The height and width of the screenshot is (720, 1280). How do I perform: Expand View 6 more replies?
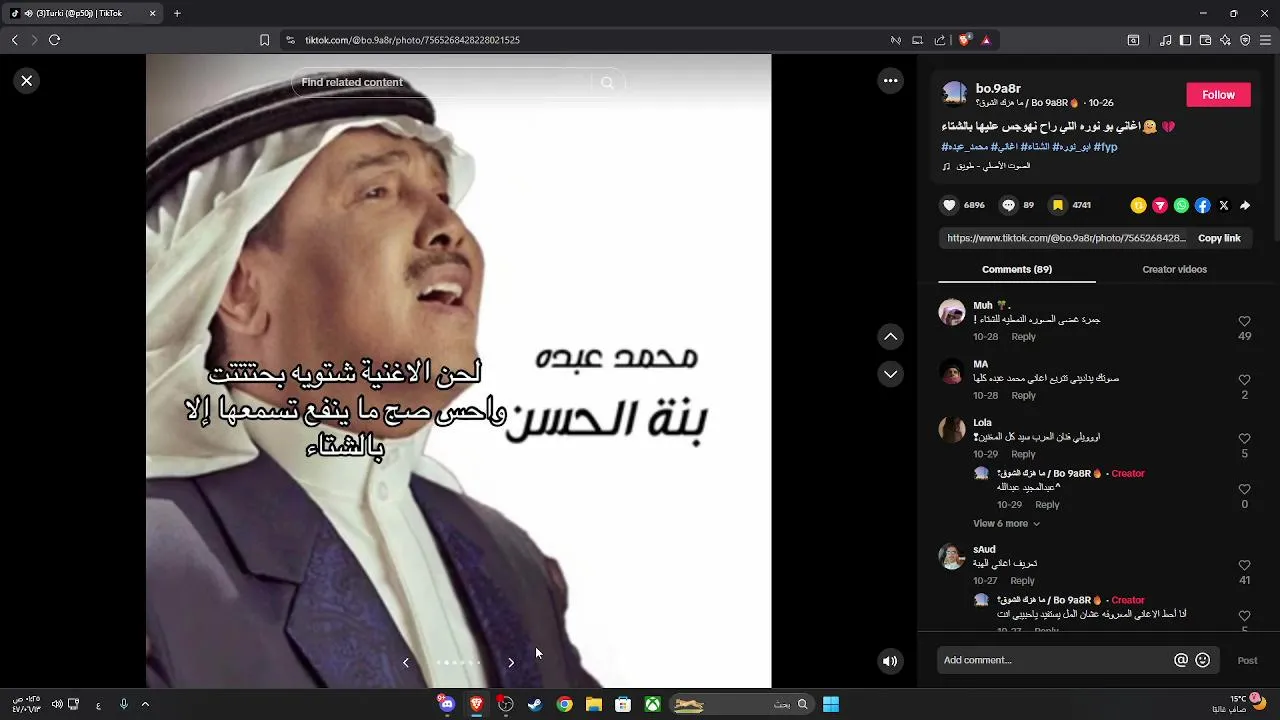[x=1006, y=524]
